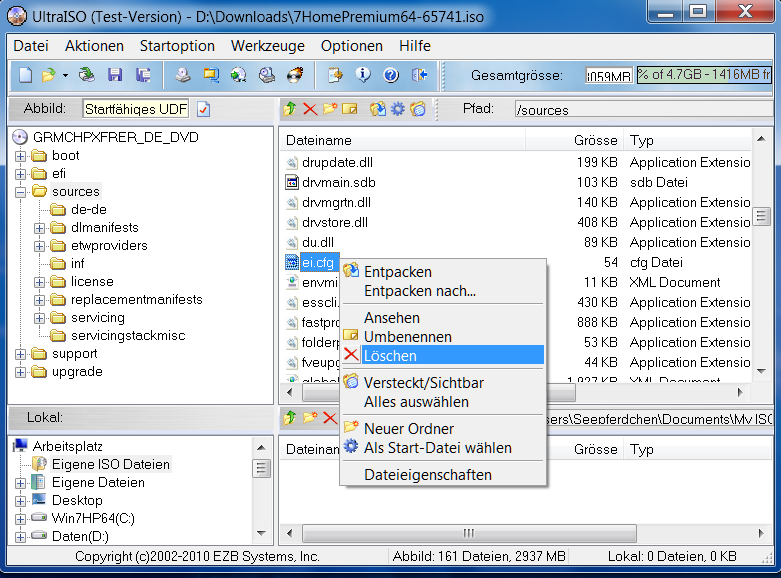
Task: Choose Löschen in the context menu
Action: 443,356
